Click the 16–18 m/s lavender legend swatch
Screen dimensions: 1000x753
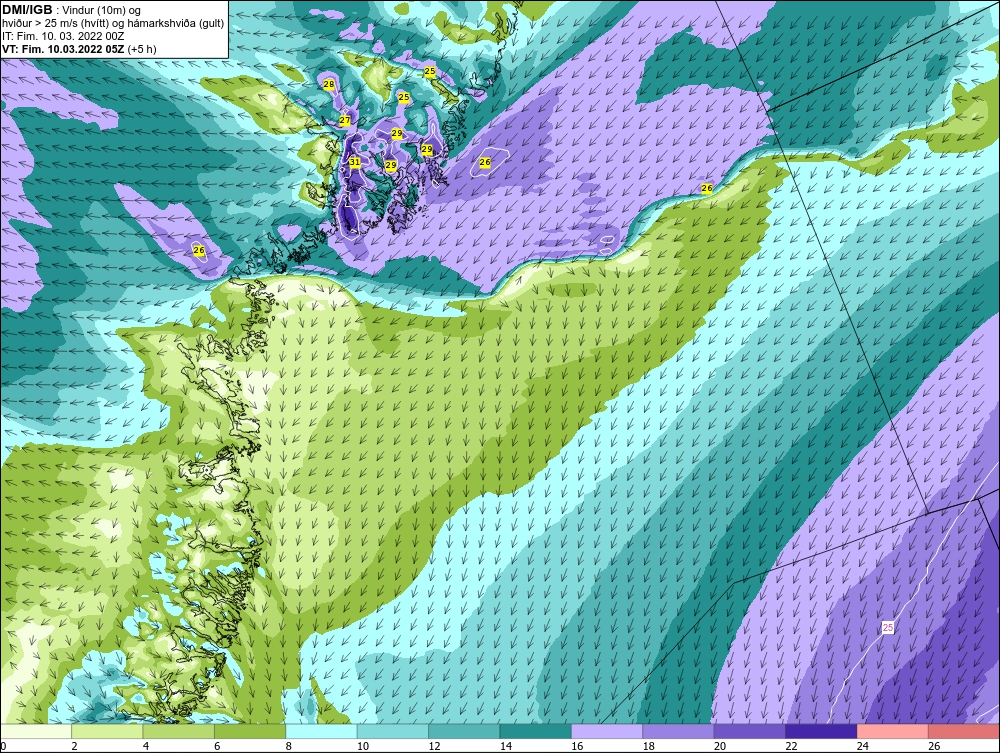coord(608,731)
